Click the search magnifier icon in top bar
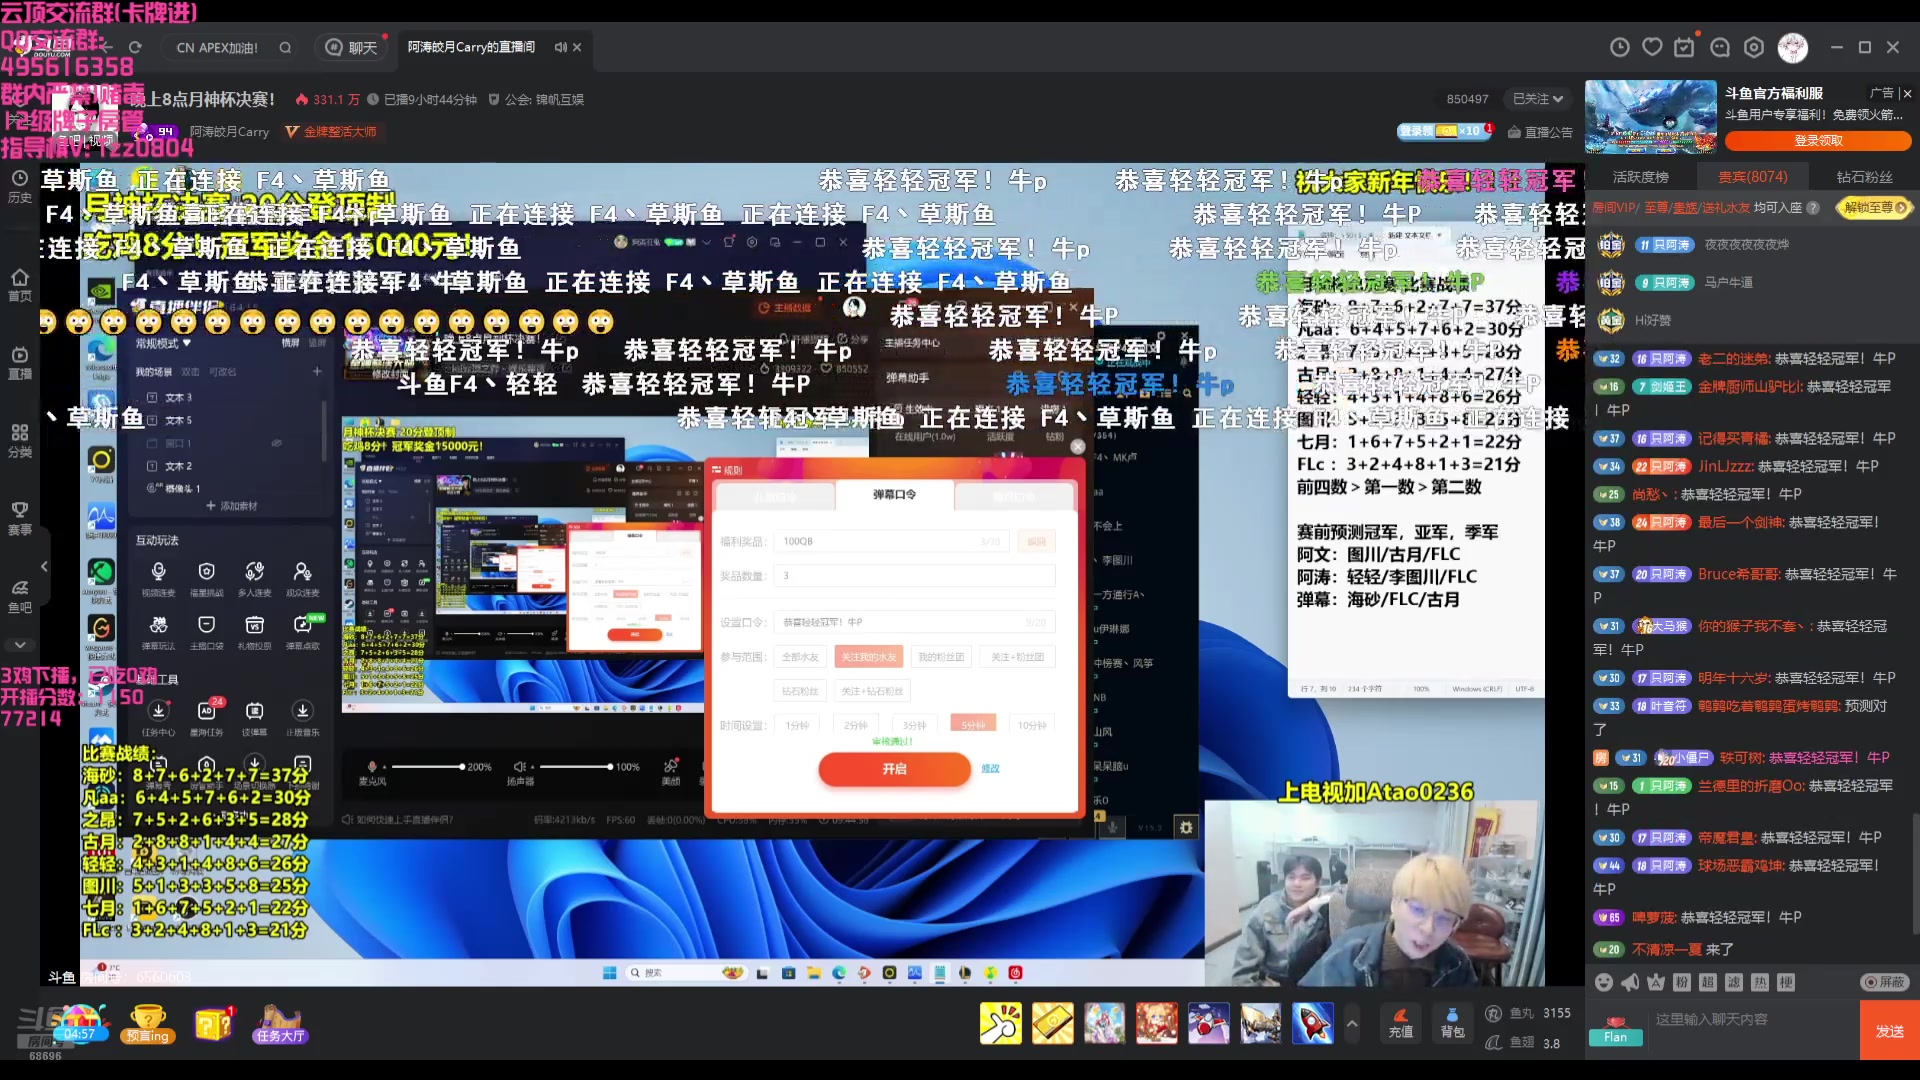Image resolution: width=1920 pixels, height=1080 pixels. [285, 47]
